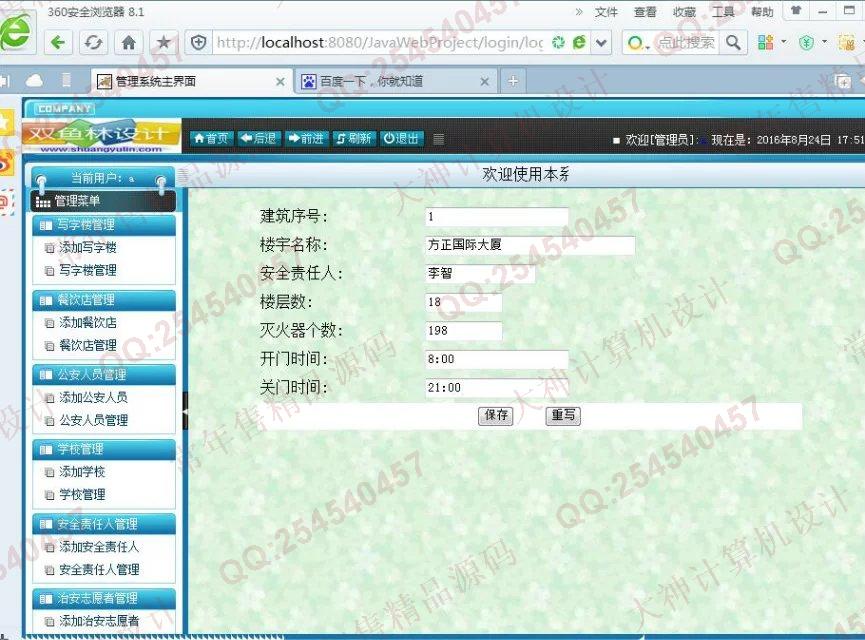Open the address bar dropdown arrow
The width and height of the screenshot is (865, 640).
coord(601,42)
